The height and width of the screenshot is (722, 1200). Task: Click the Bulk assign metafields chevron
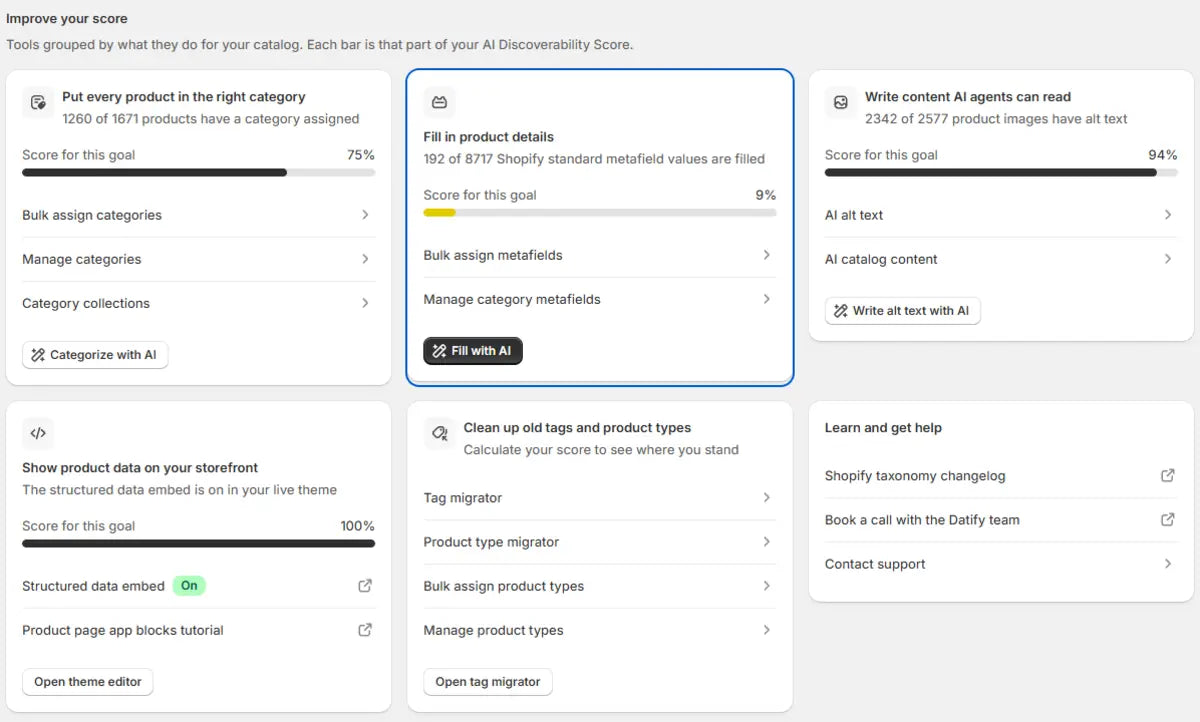coord(767,255)
